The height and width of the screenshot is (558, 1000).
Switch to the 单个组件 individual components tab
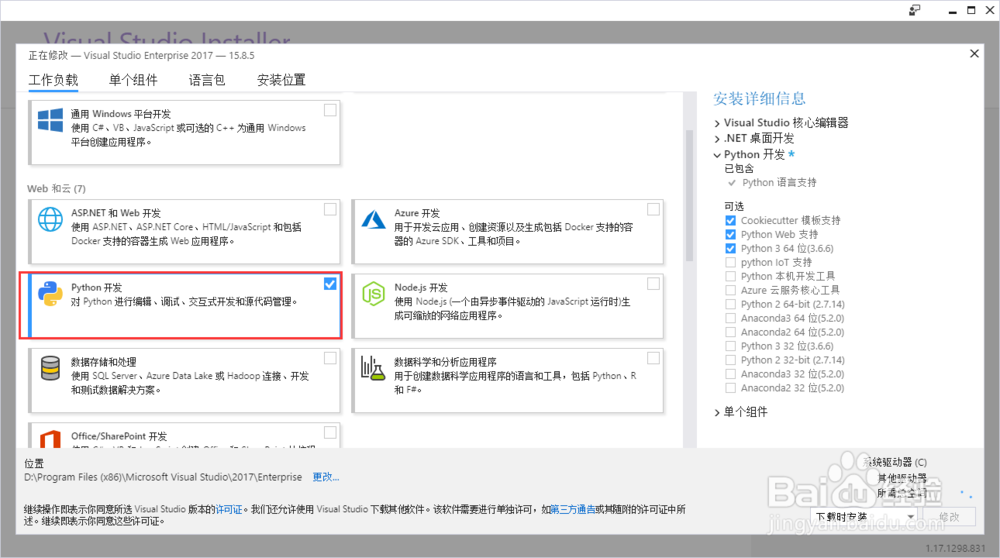pos(133,80)
